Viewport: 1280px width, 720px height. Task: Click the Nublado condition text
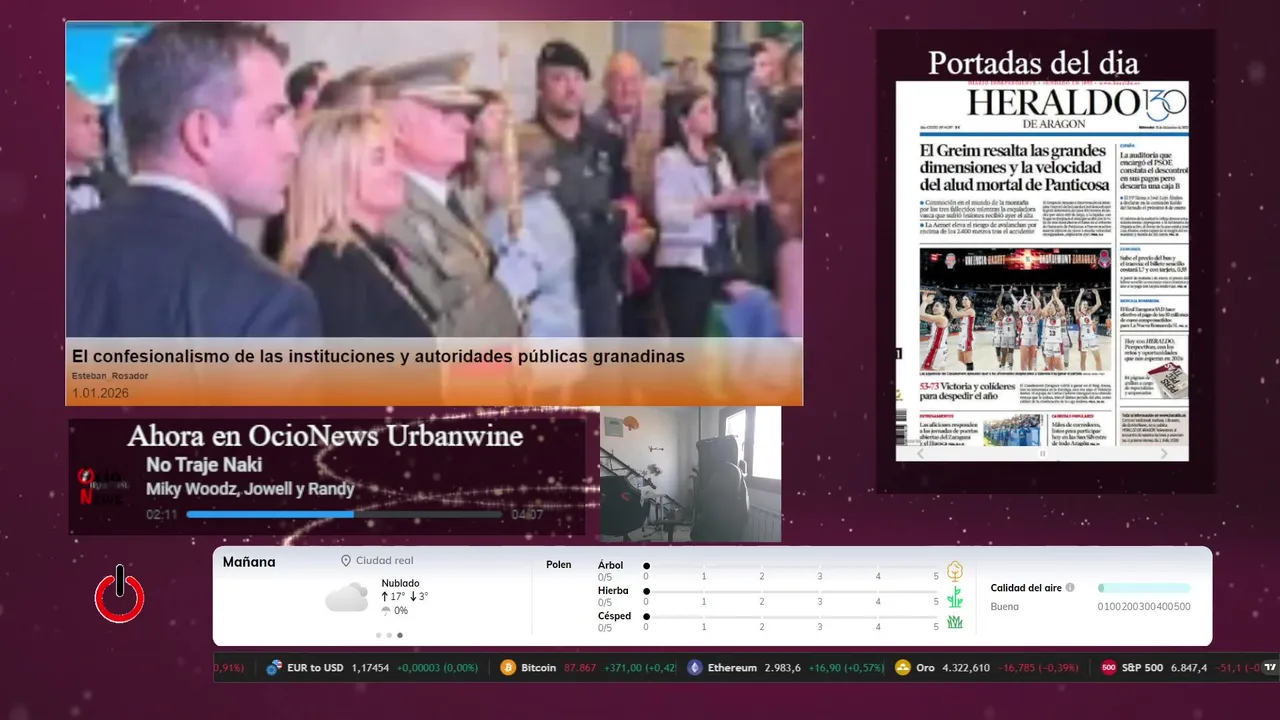pyautogui.click(x=400, y=583)
